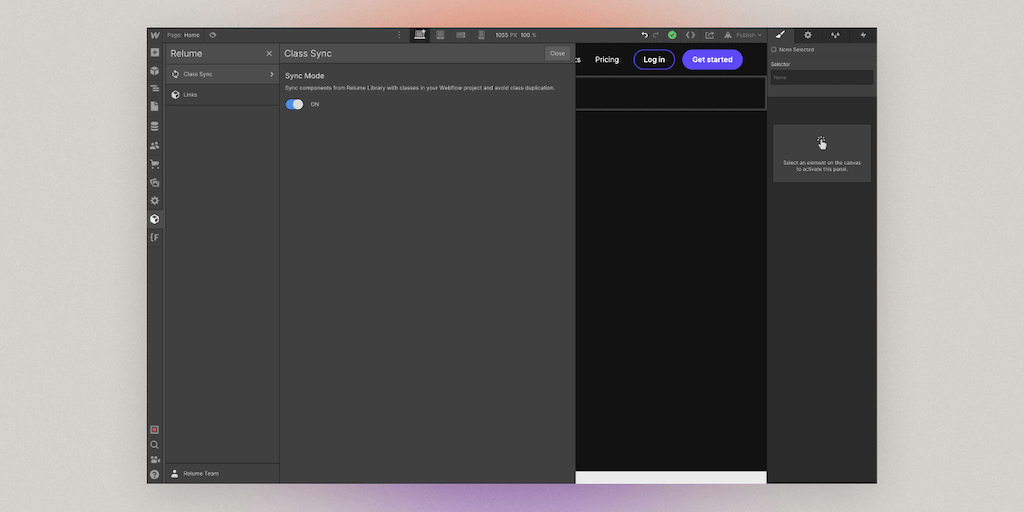Click the Finsweet {F icon in sidebar
The width and height of the screenshot is (1024, 512).
pyautogui.click(x=155, y=237)
